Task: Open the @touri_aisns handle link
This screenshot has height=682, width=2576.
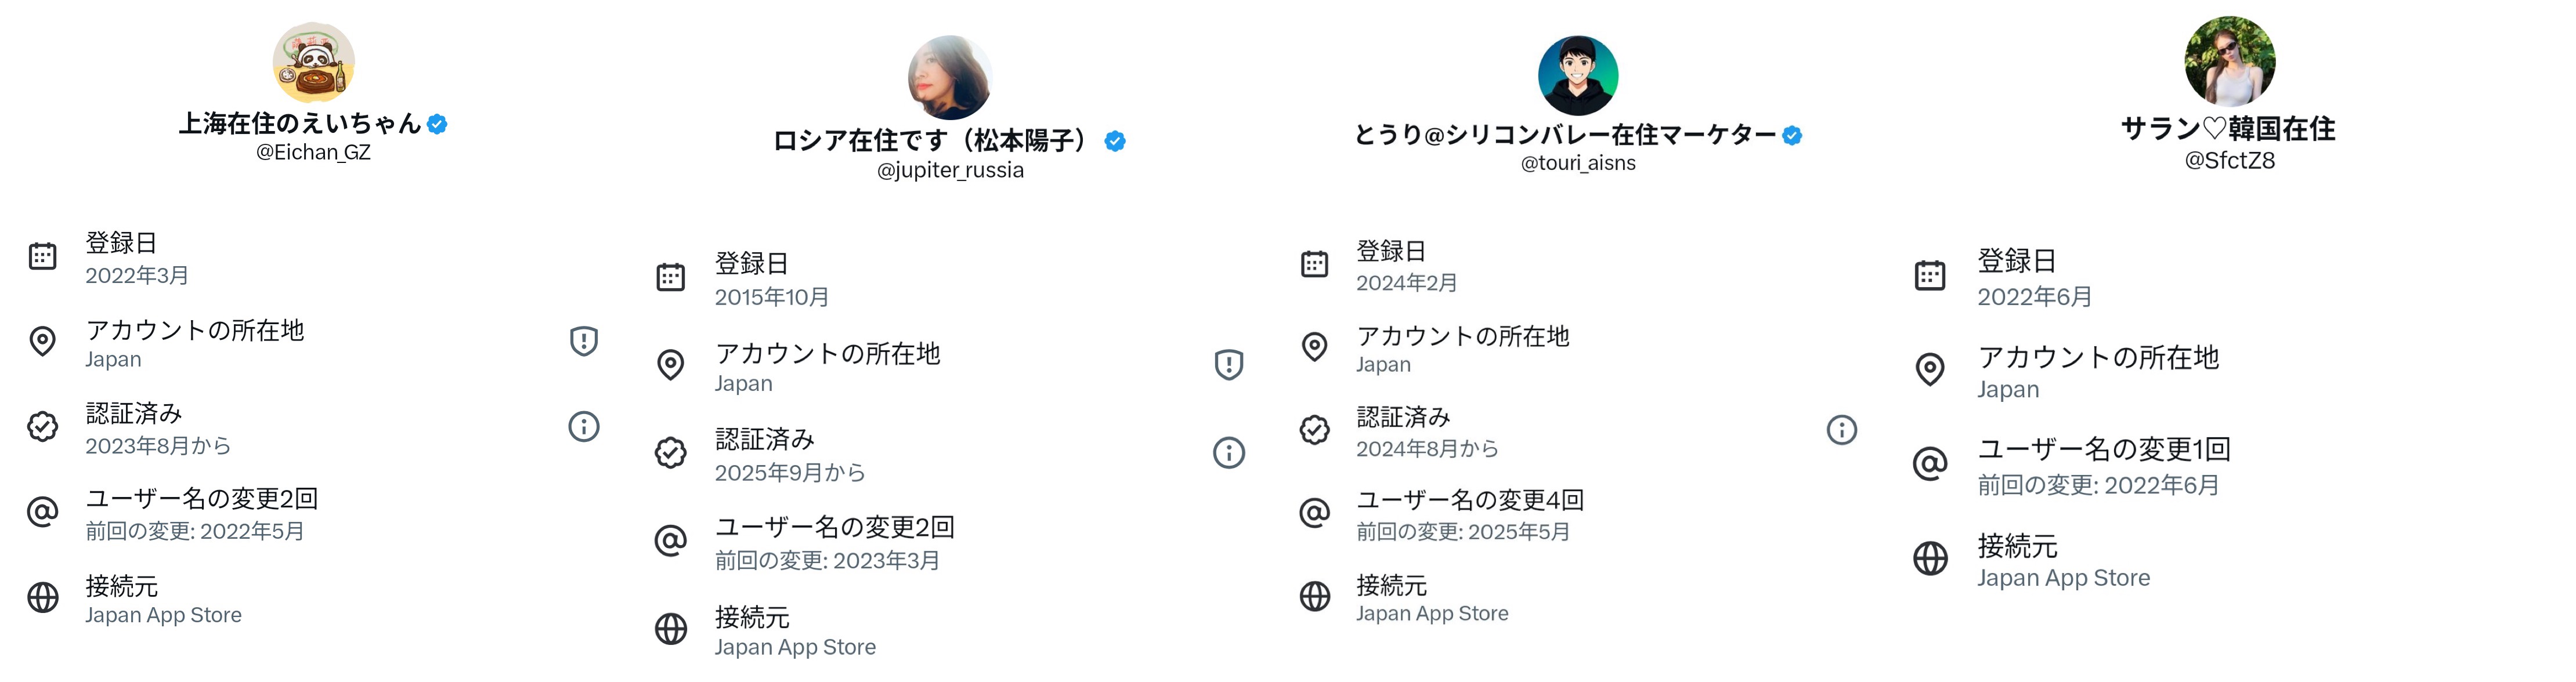Action: coord(1578,163)
